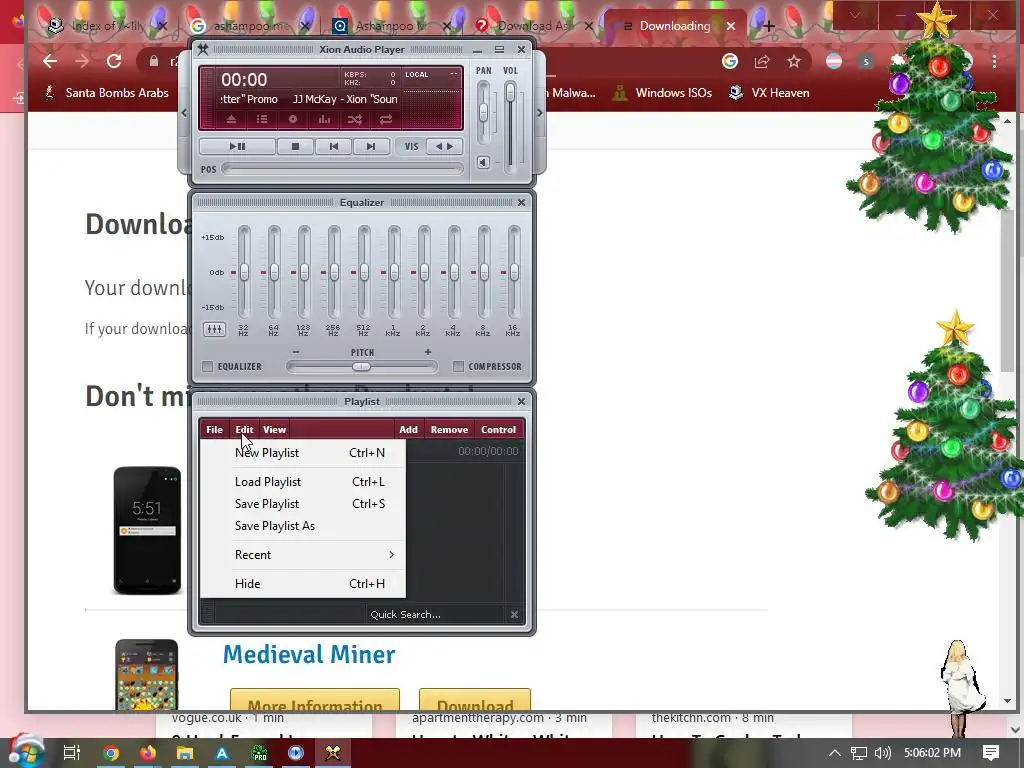Select Load Playlist menu entry
This screenshot has width=1024, height=768.
[x=303, y=482]
